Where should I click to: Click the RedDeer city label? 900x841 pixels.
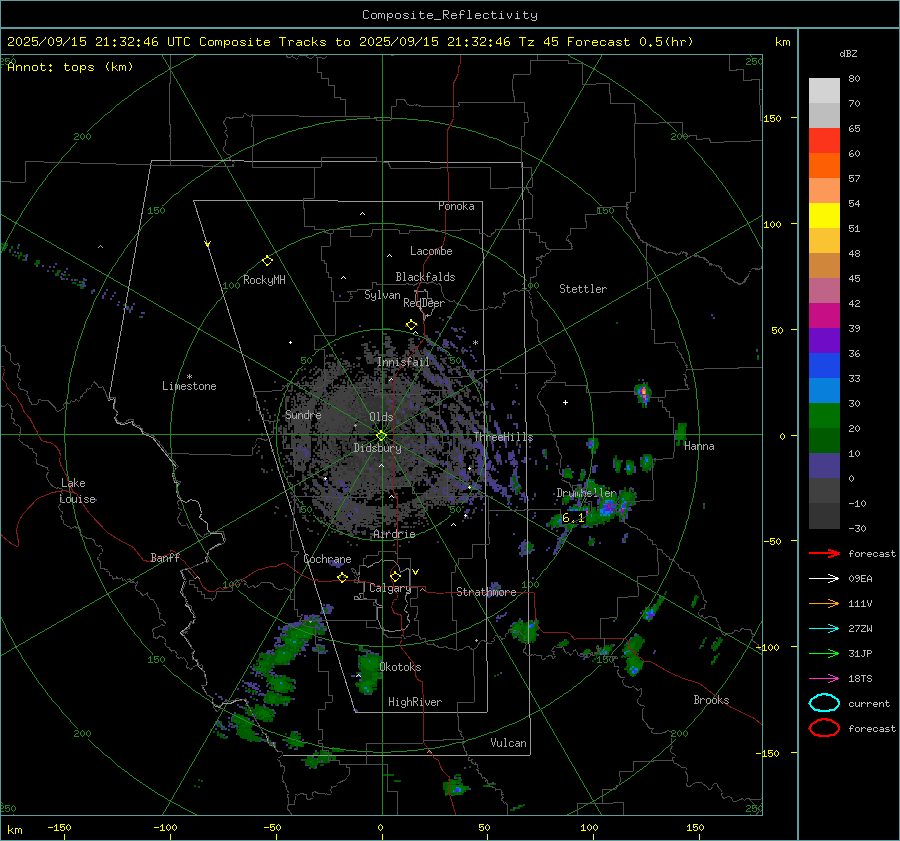coord(424,303)
